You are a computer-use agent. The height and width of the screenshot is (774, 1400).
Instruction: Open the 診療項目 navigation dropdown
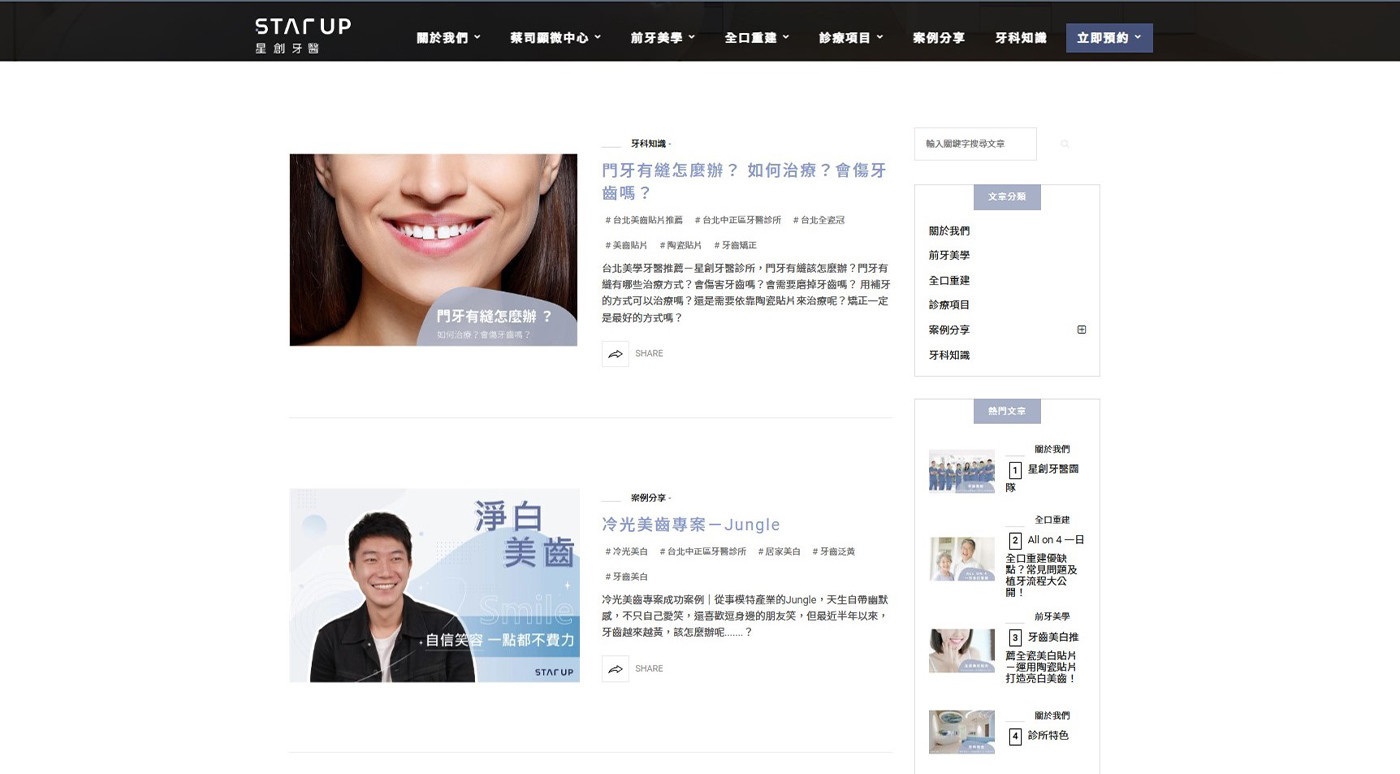tap(851, 38)
